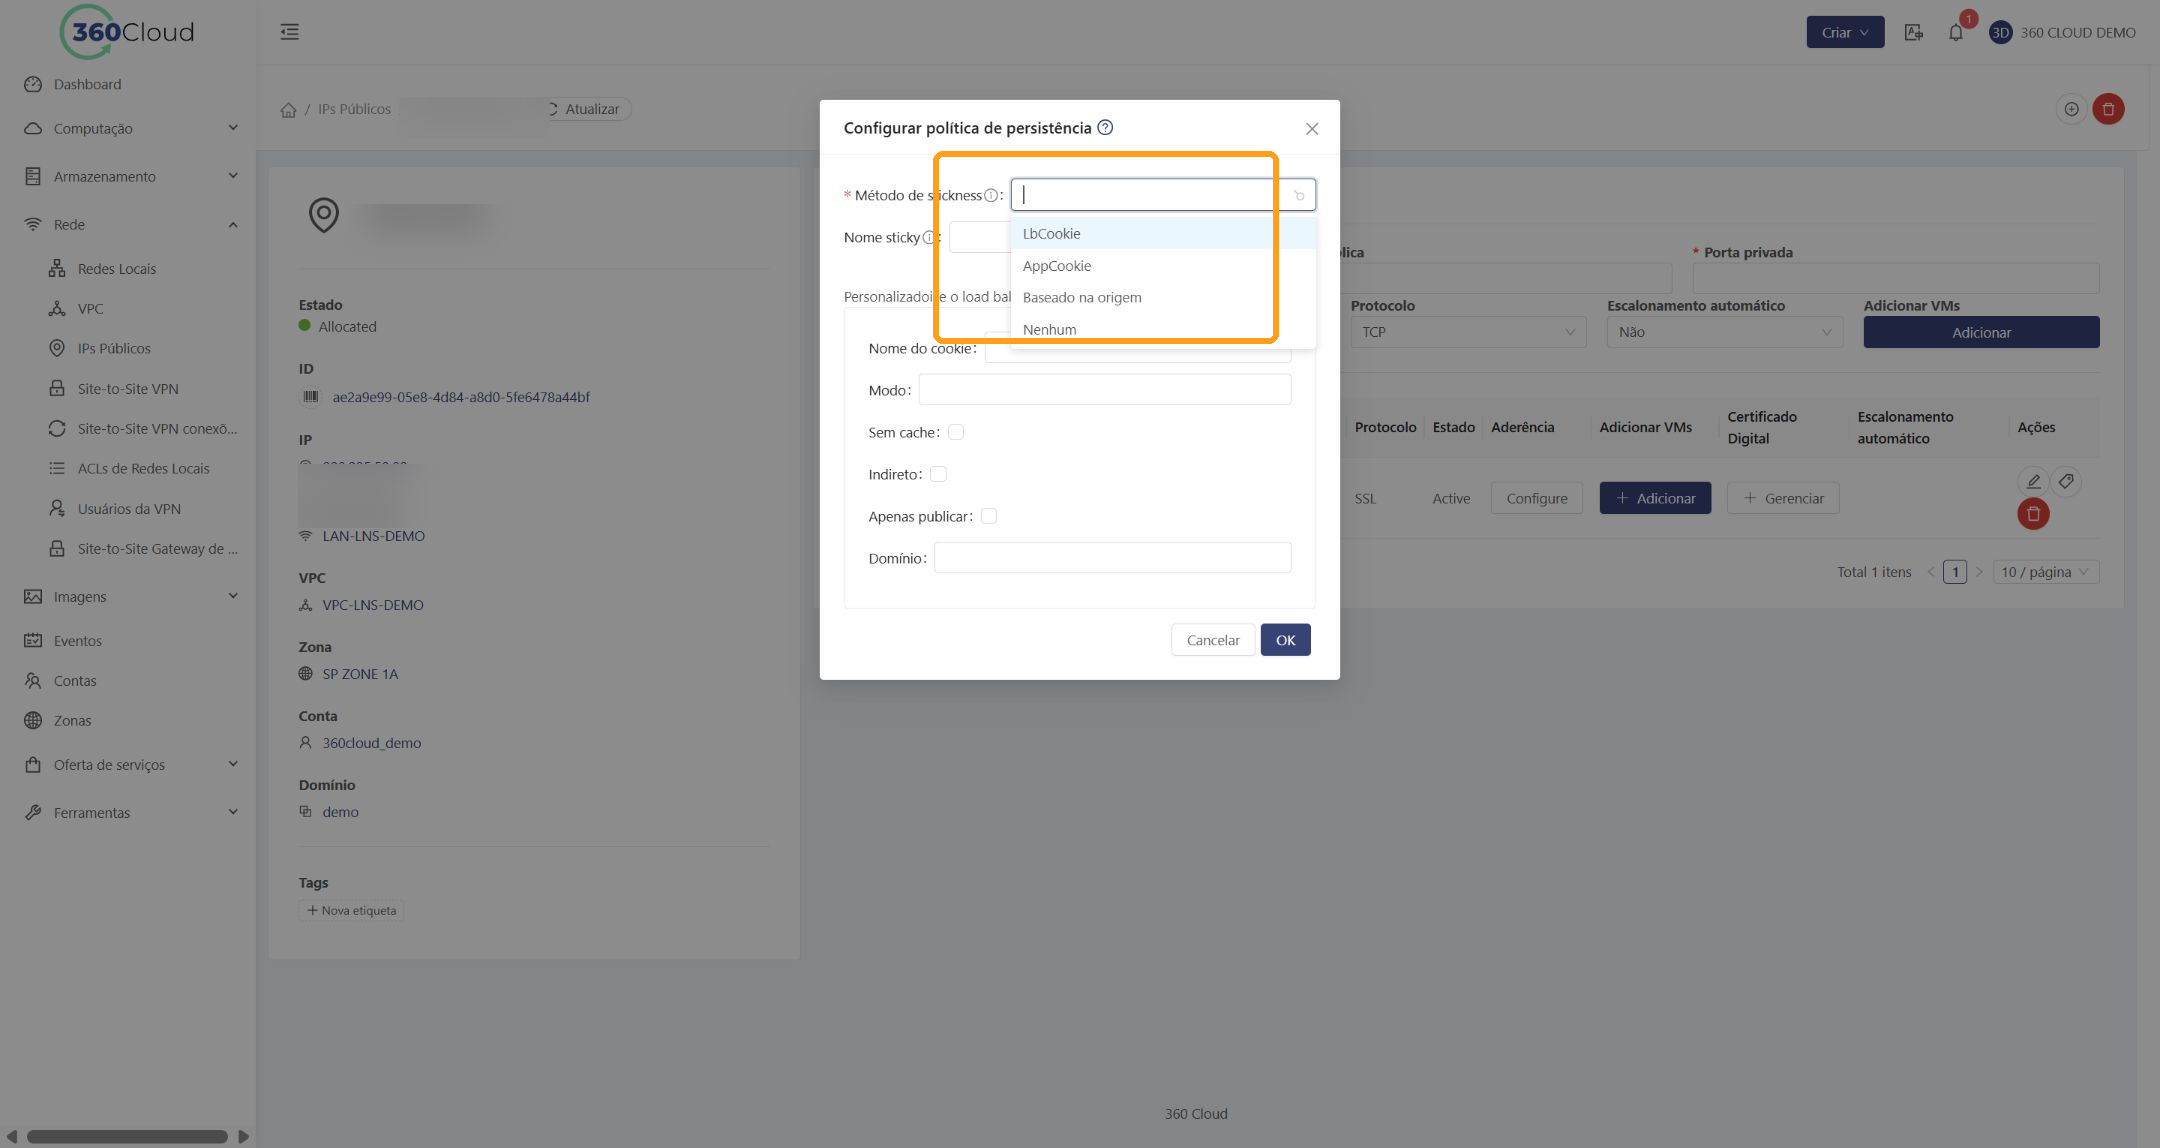Viewport: 2160px width, 1148px height.
Task: Click the Modo input field
Action: [1104, 391]
